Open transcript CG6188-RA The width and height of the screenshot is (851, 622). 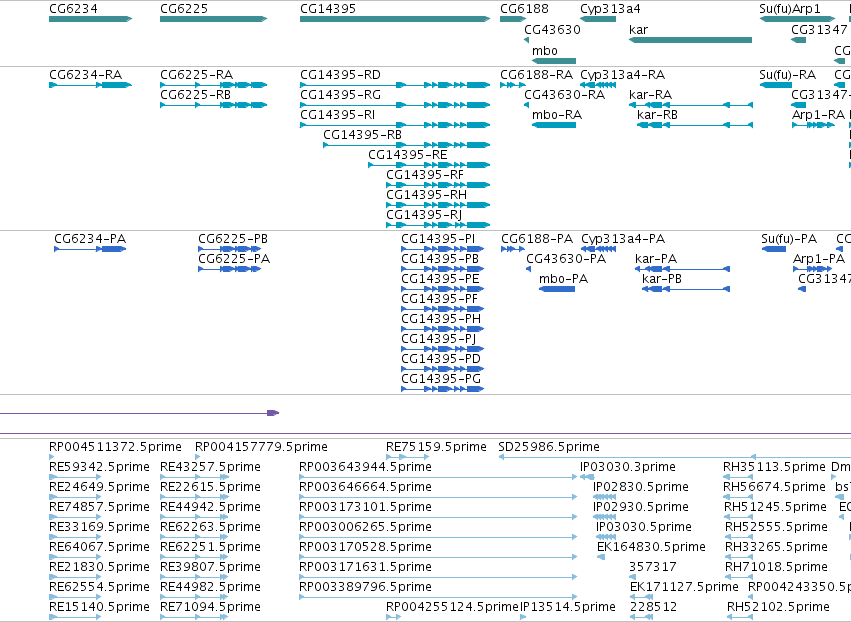tap(536, 74)
